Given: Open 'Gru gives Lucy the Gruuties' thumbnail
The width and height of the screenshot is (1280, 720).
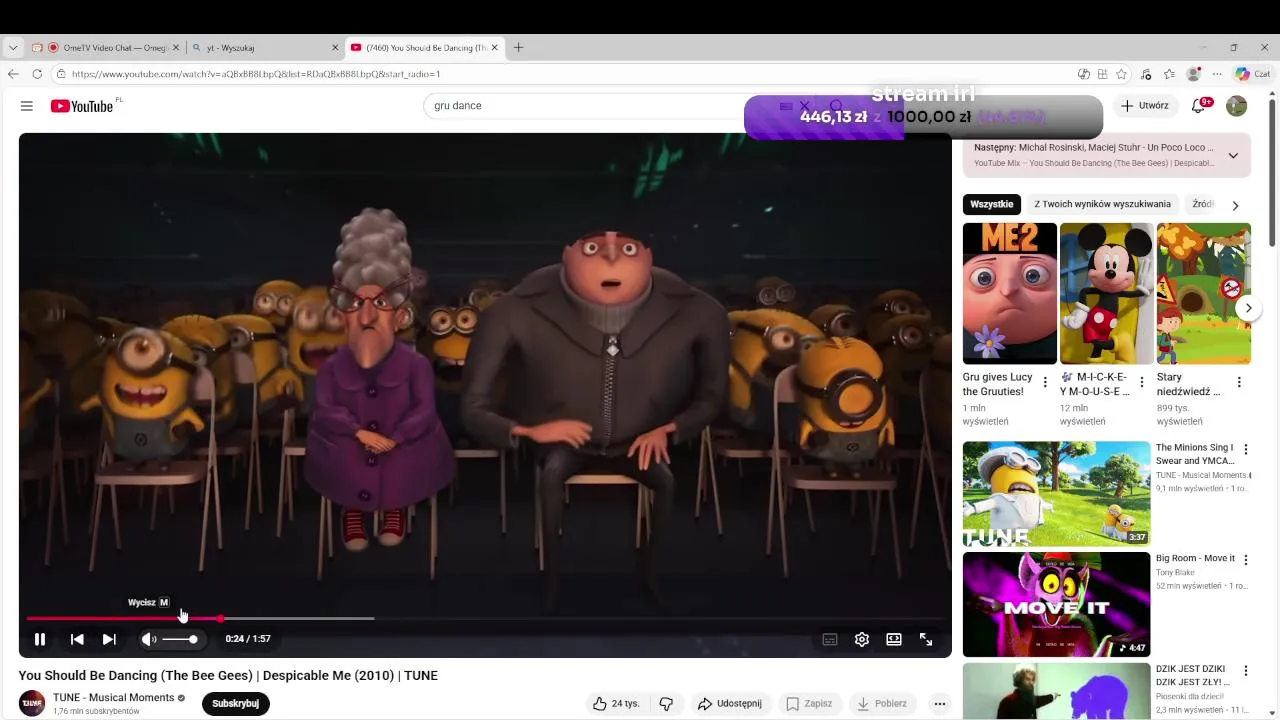Looking at the screenshot, I should 1009,293.
